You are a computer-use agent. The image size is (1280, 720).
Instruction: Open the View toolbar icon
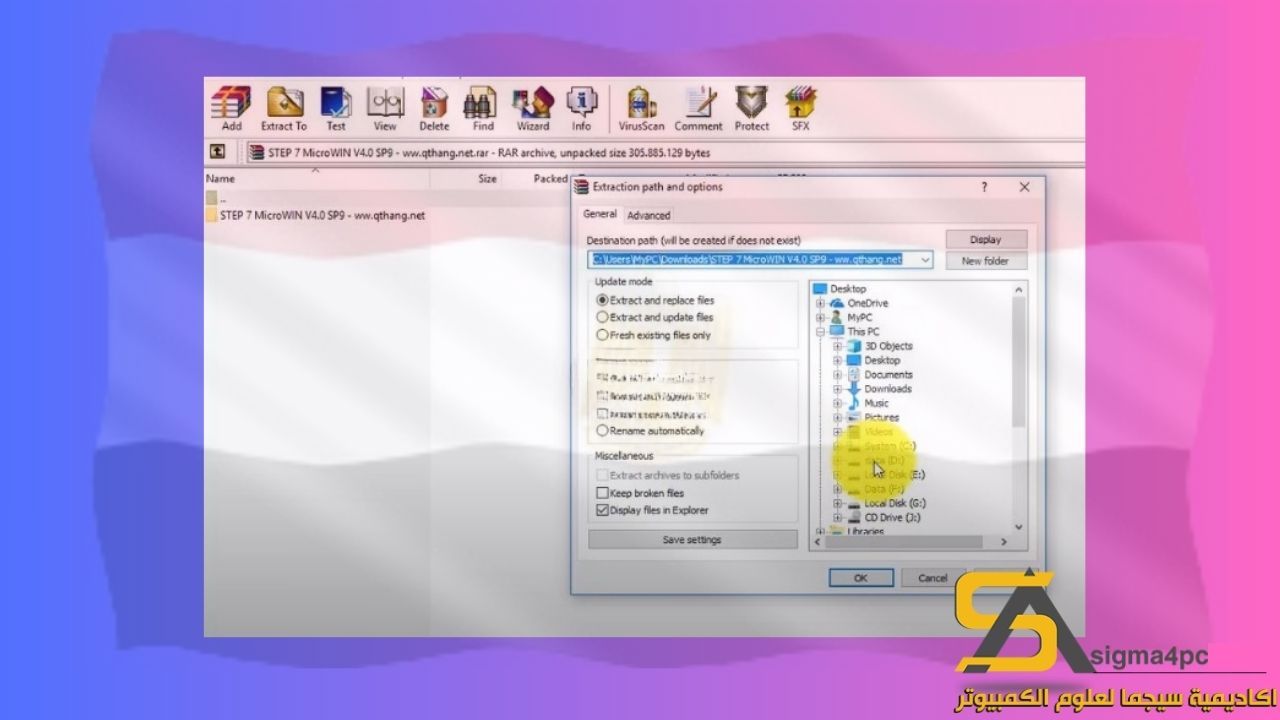point(385,107)
